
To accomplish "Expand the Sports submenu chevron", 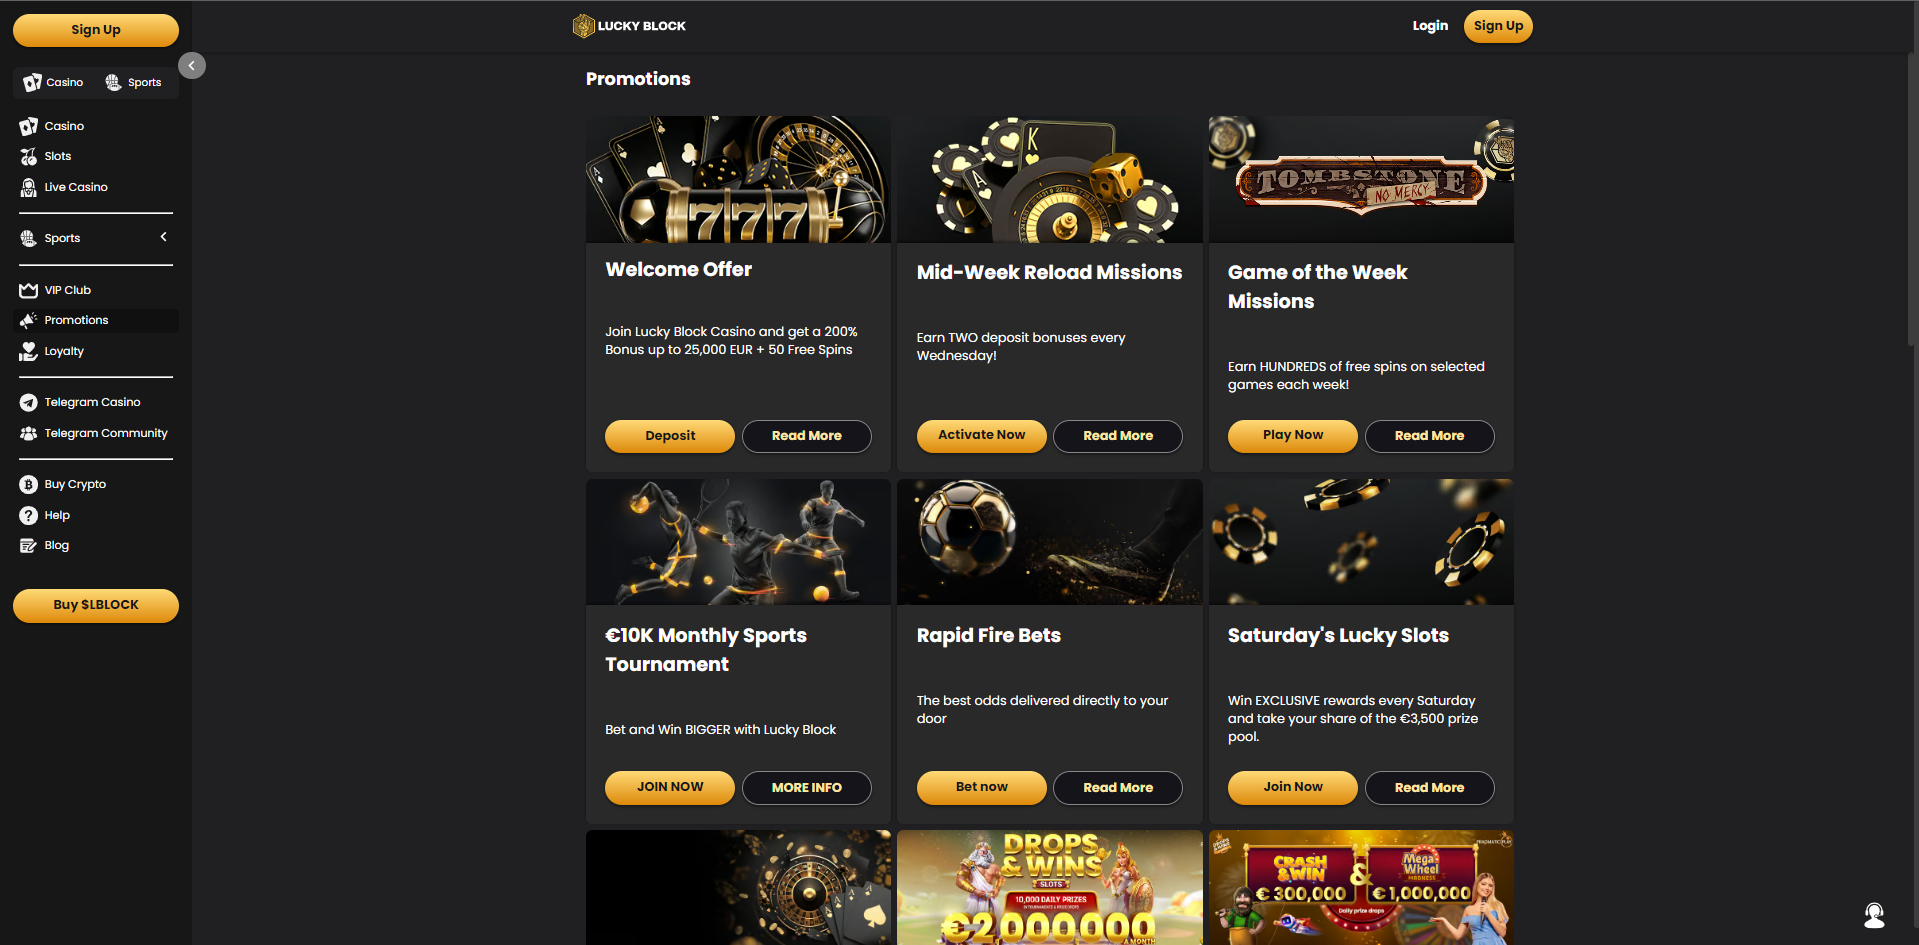I will (164, 237).
